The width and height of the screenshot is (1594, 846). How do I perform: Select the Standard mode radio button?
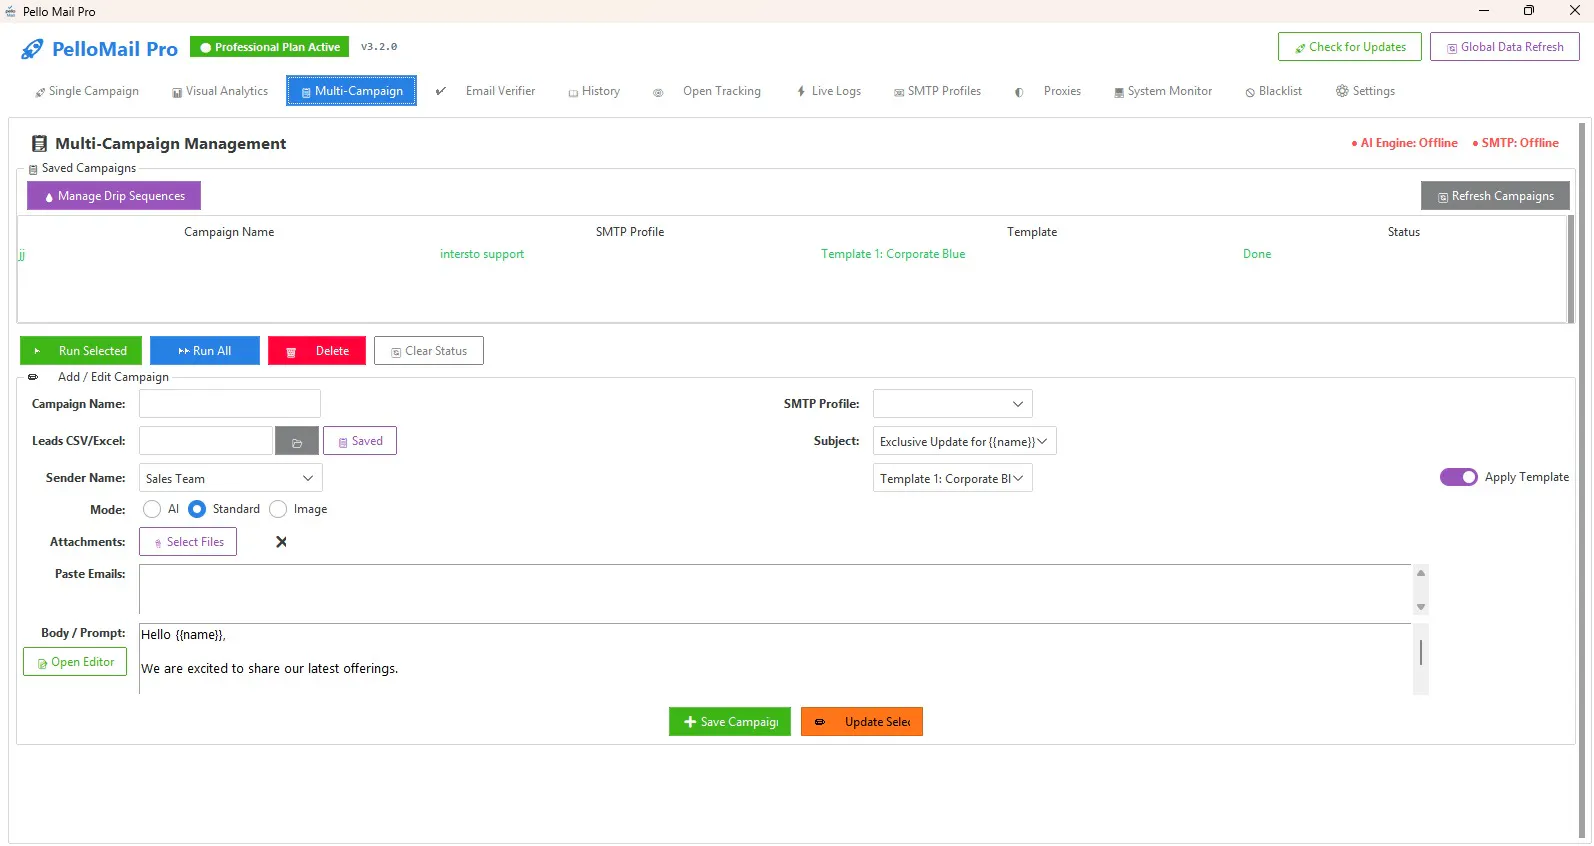point(197,509)
